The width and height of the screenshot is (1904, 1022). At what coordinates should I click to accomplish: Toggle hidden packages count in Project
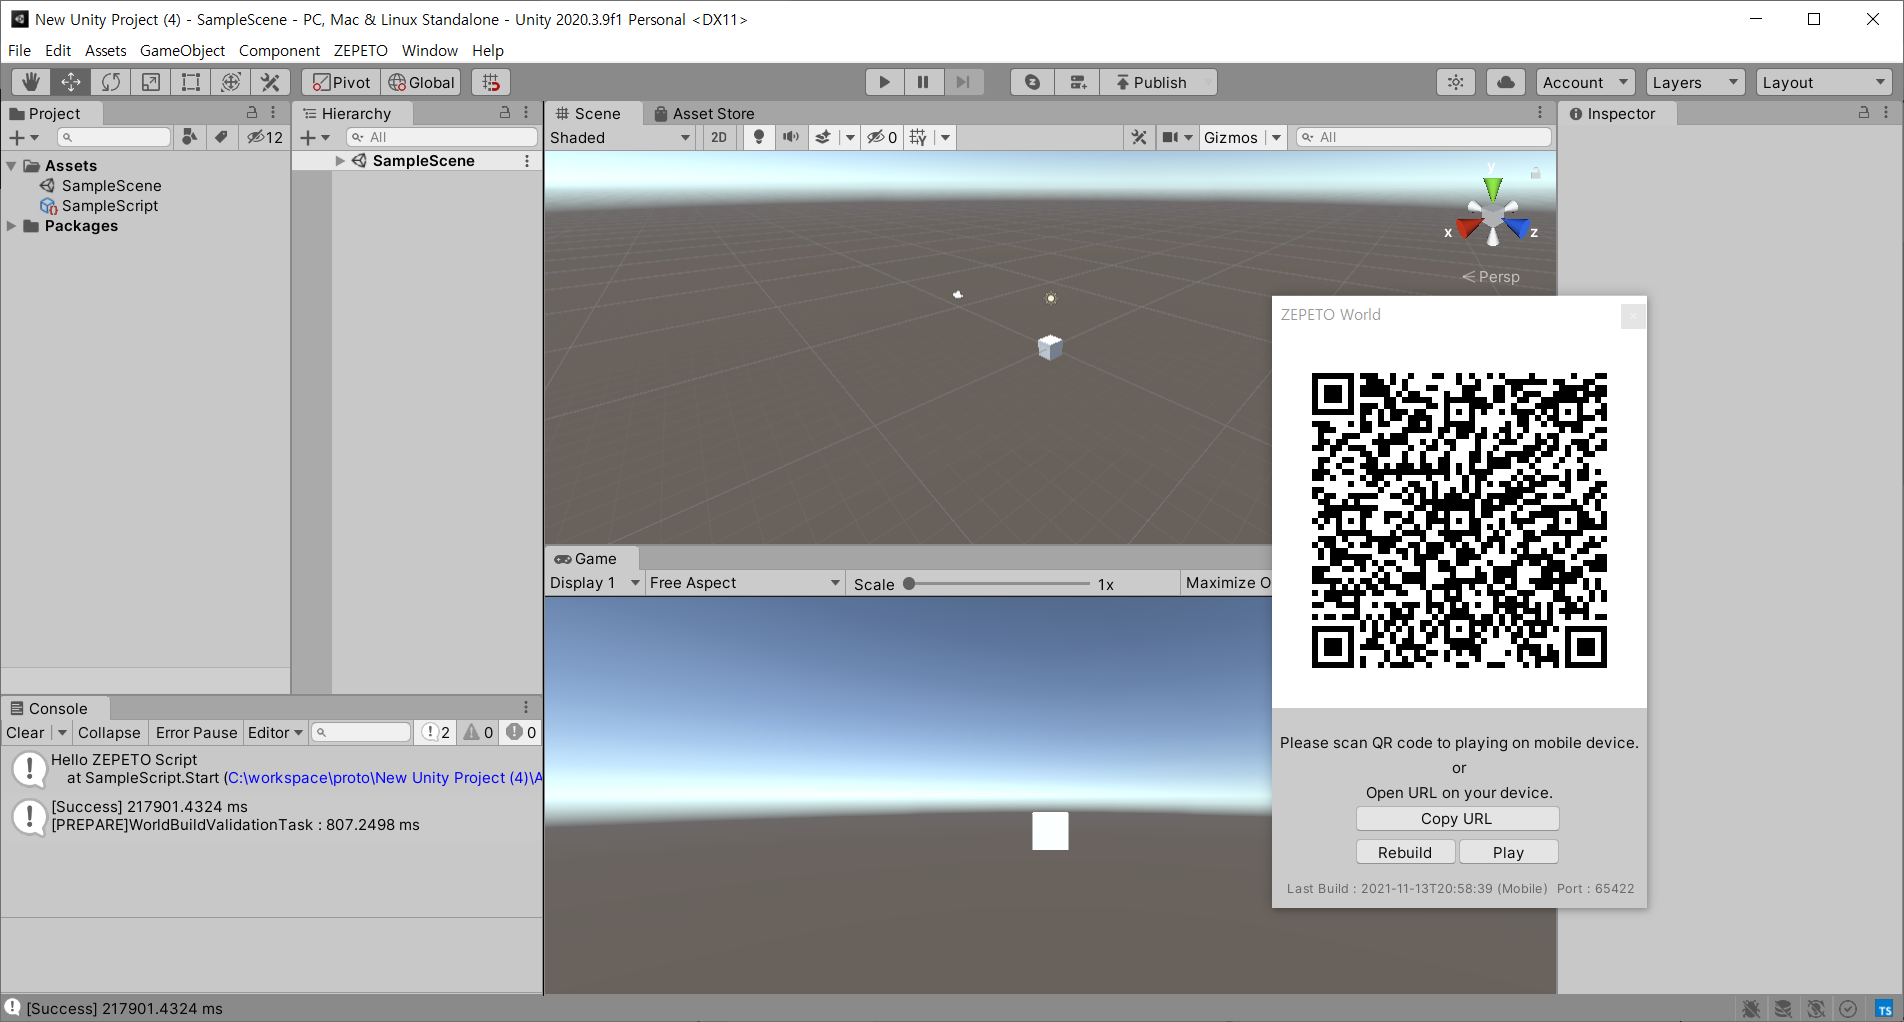pos(265,137)
